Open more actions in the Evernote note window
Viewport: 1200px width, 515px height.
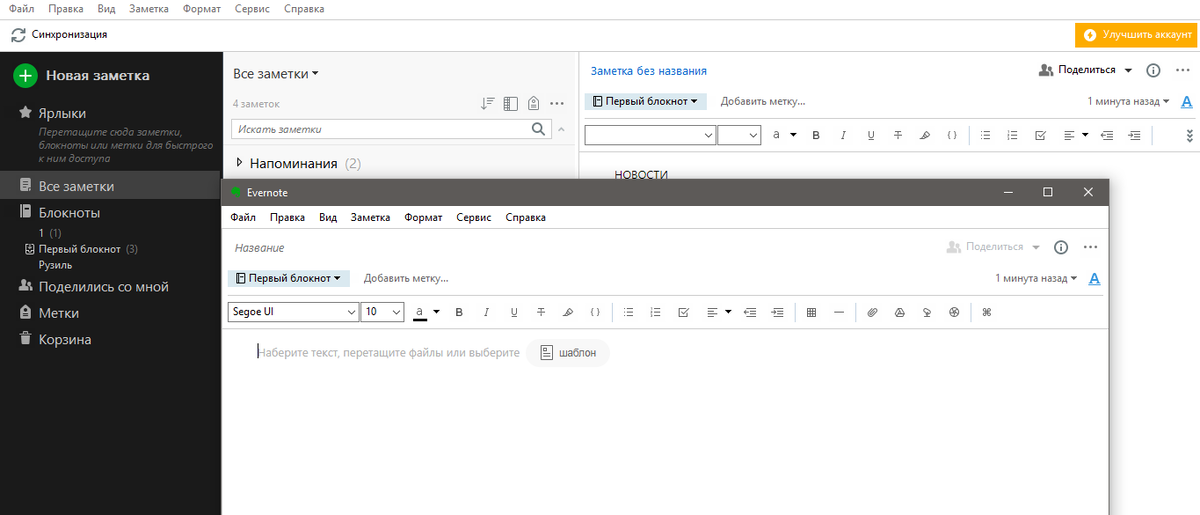click(x=1090, y=247)
